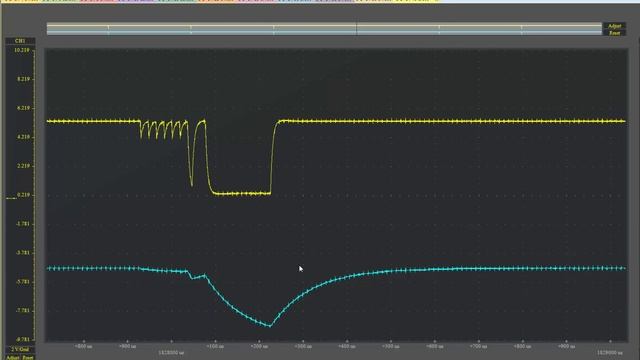Image resolution: width=640 pixels, height=360 pixels.
Task: Click the Adjust button beside the overview bars
Action: (614, 26)
